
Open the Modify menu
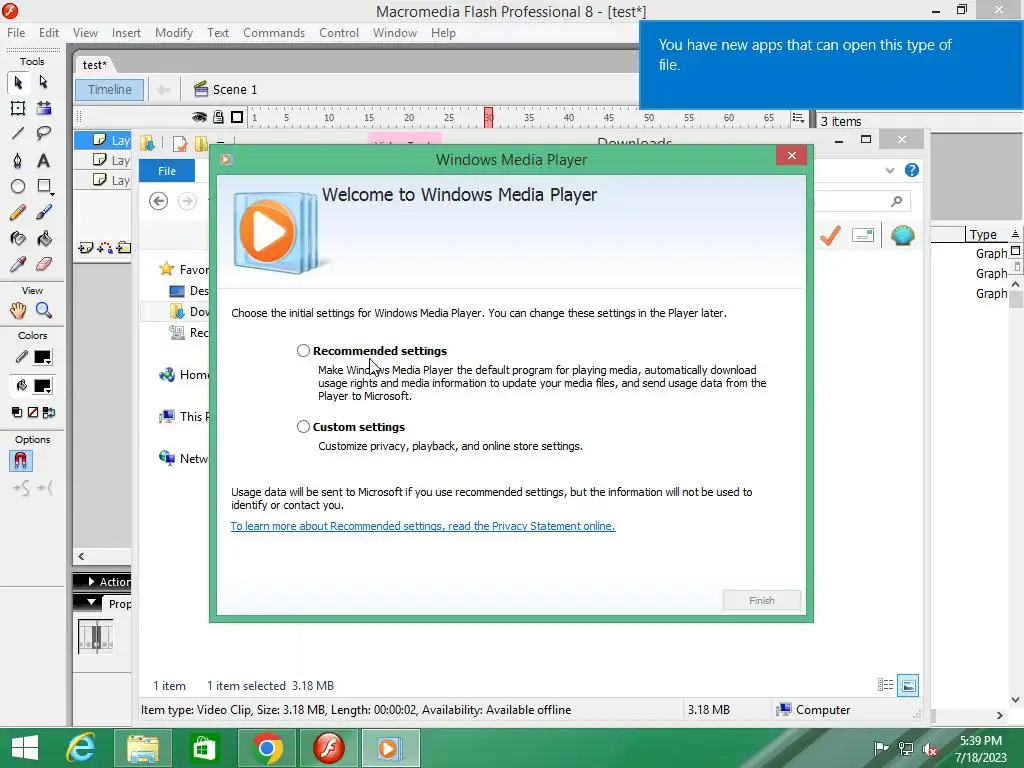point(174,33)
